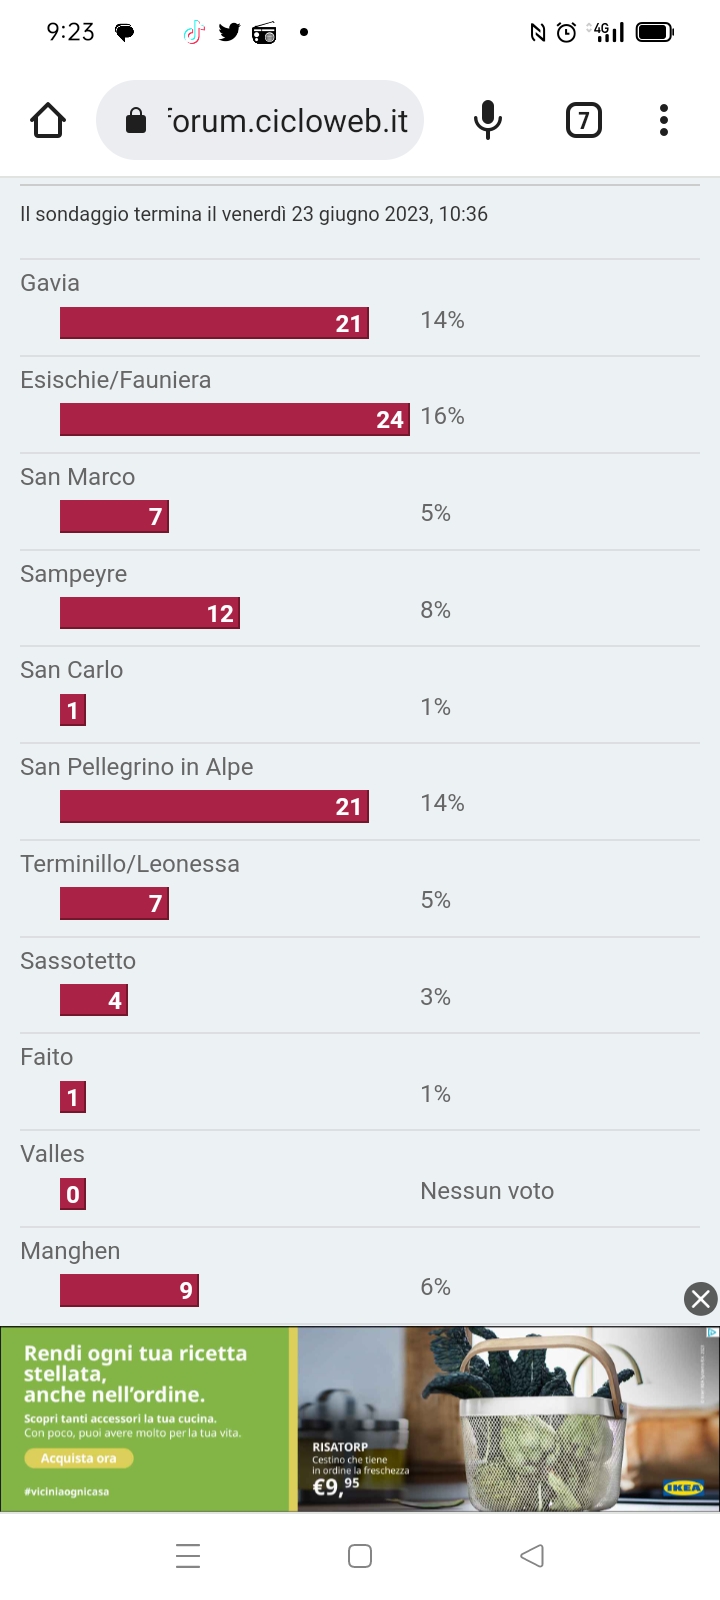720x1600 pixels.
Task: Click the Manghen bar showing 9 votes
Action: click(x=129, y=1290)
